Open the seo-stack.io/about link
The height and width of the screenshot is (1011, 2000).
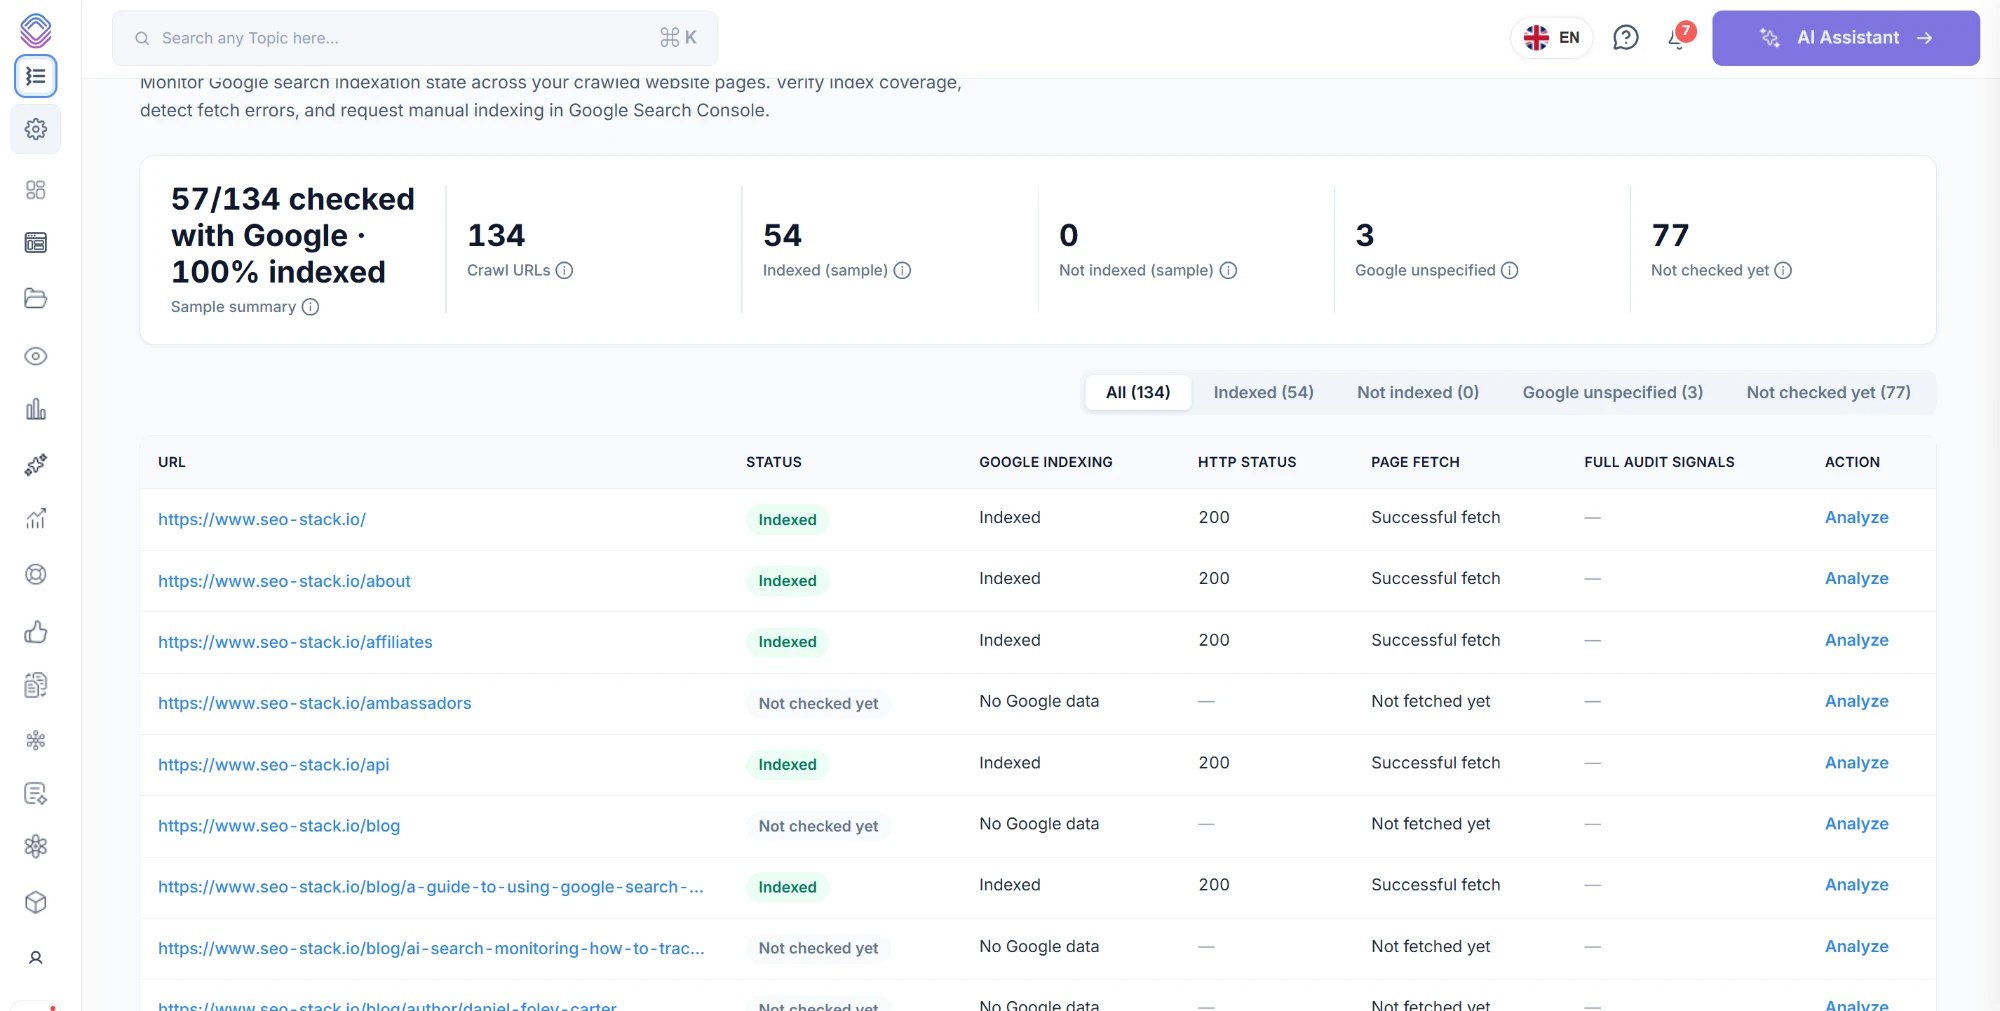[284, 581]
